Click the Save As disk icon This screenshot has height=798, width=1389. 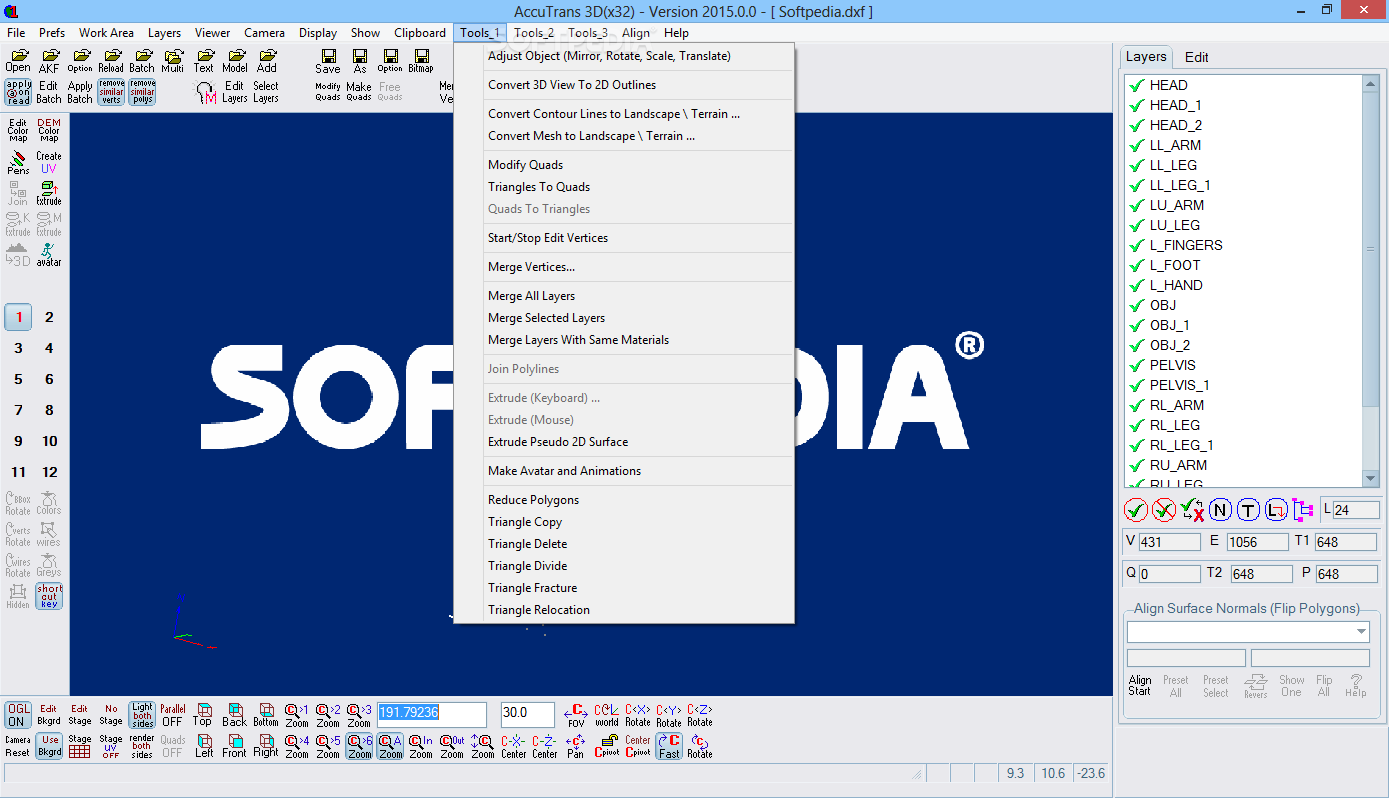coord(359,61)
